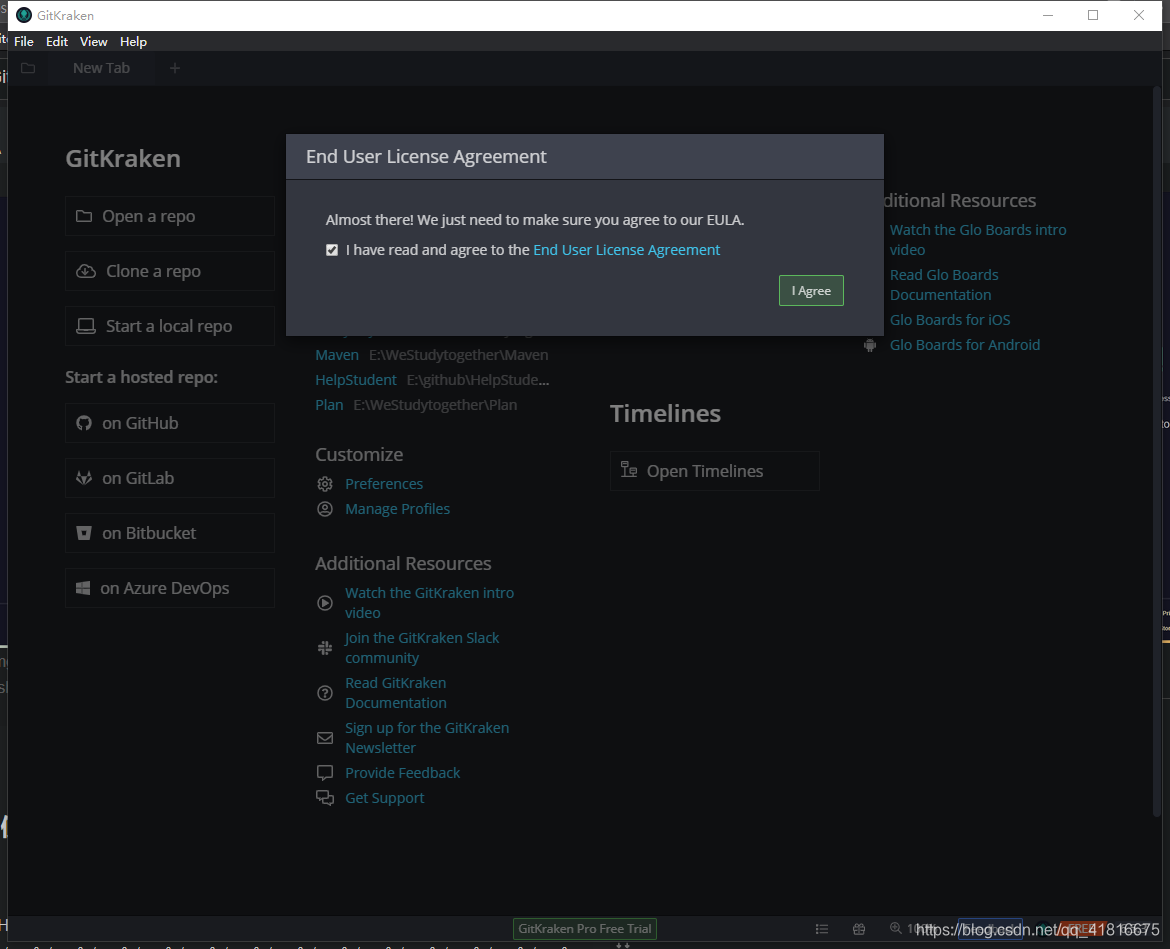The width and height of the screenshot is (1170, 949).
Task: Select the New Tab tab
Action: pyautogui.click(x=101, y=68)
